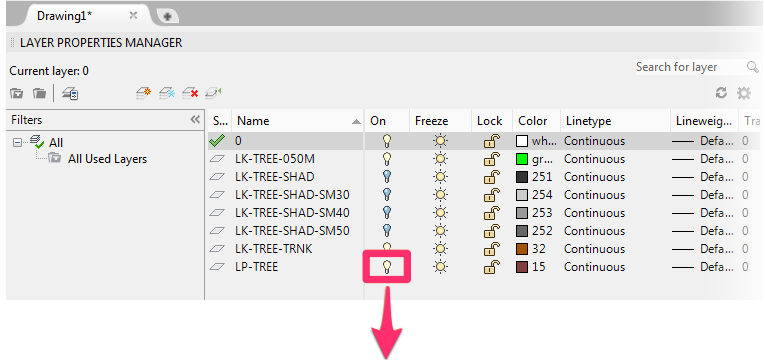The width and height of the screenshot is (765, 360).
Task: Freeze layer 0 sun icon
Action: (441, 141)
